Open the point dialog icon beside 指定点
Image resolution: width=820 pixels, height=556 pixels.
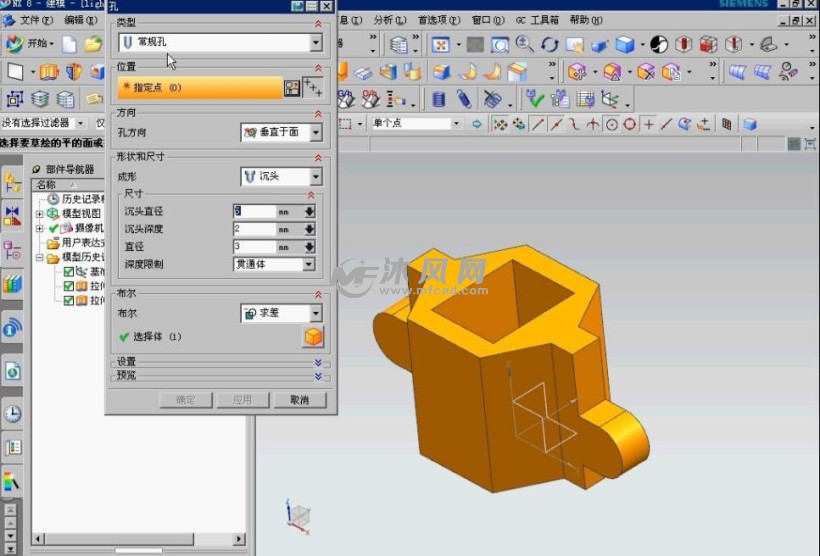coord(293,88)
